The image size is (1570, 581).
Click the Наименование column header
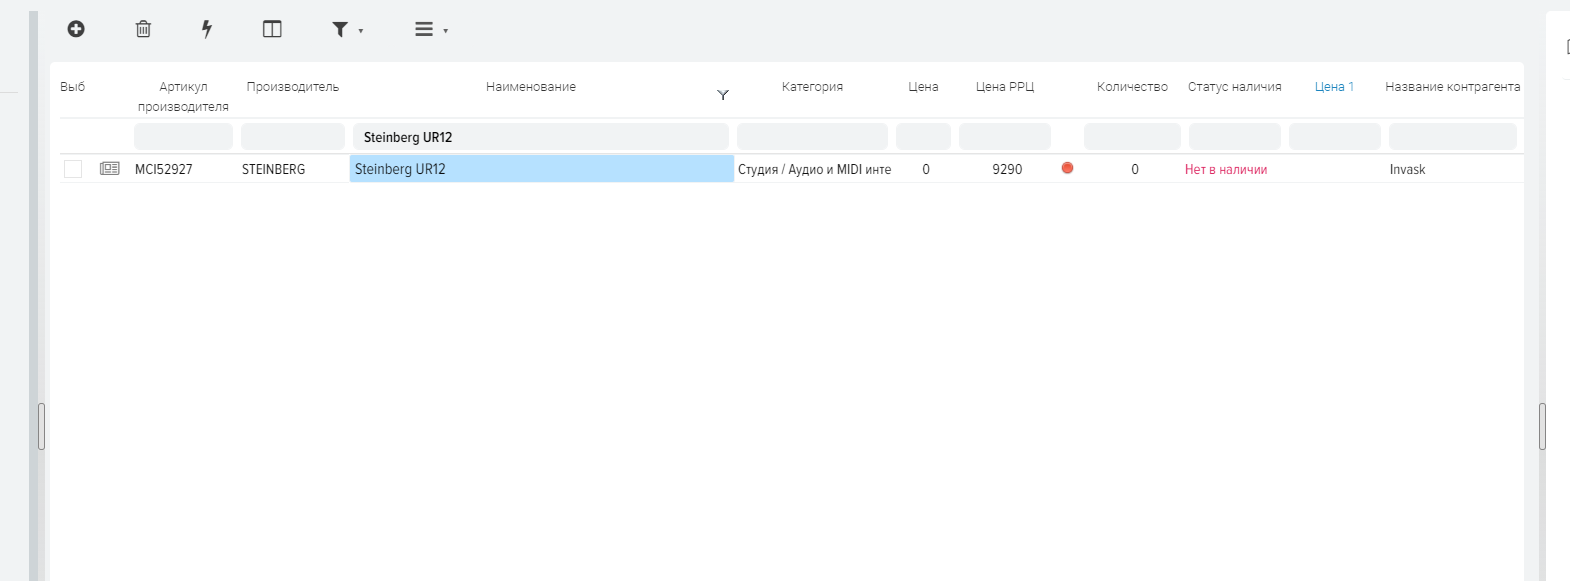click(531, 87)
